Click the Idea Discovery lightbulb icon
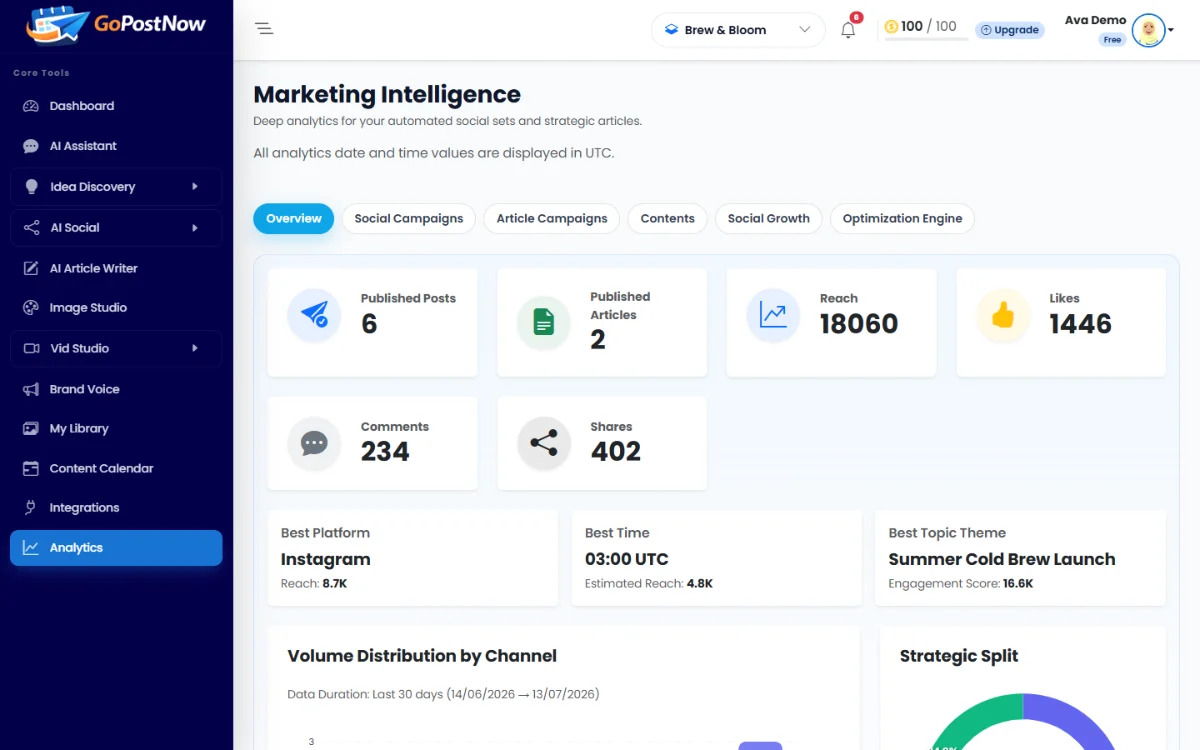This screenshot has height=750, width=1200. [x=31, y=187]
